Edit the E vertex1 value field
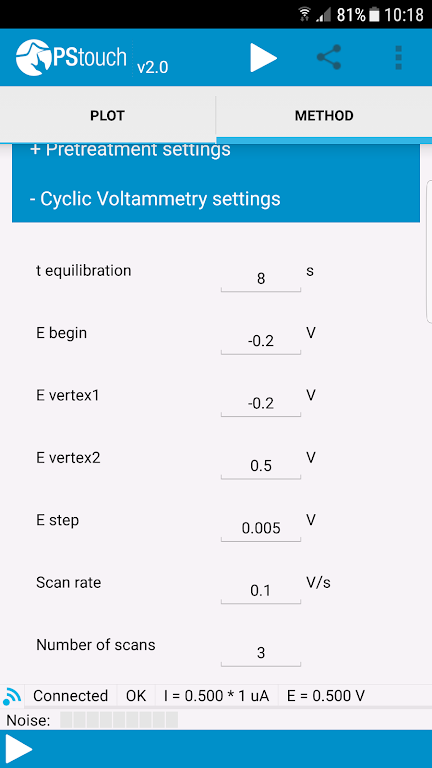The width and height of the screenshot is (432, 768). pos(261,404)
